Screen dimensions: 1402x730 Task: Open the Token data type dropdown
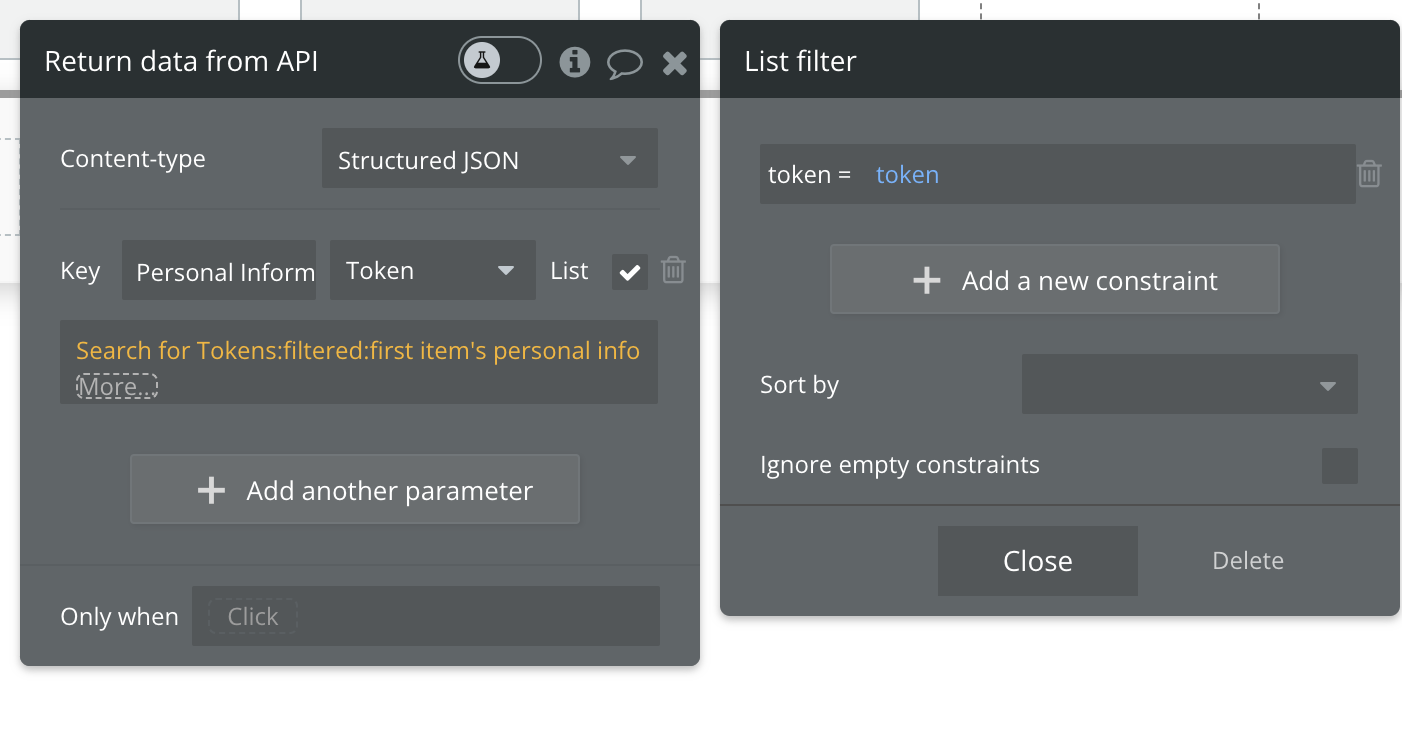point(432,271)
